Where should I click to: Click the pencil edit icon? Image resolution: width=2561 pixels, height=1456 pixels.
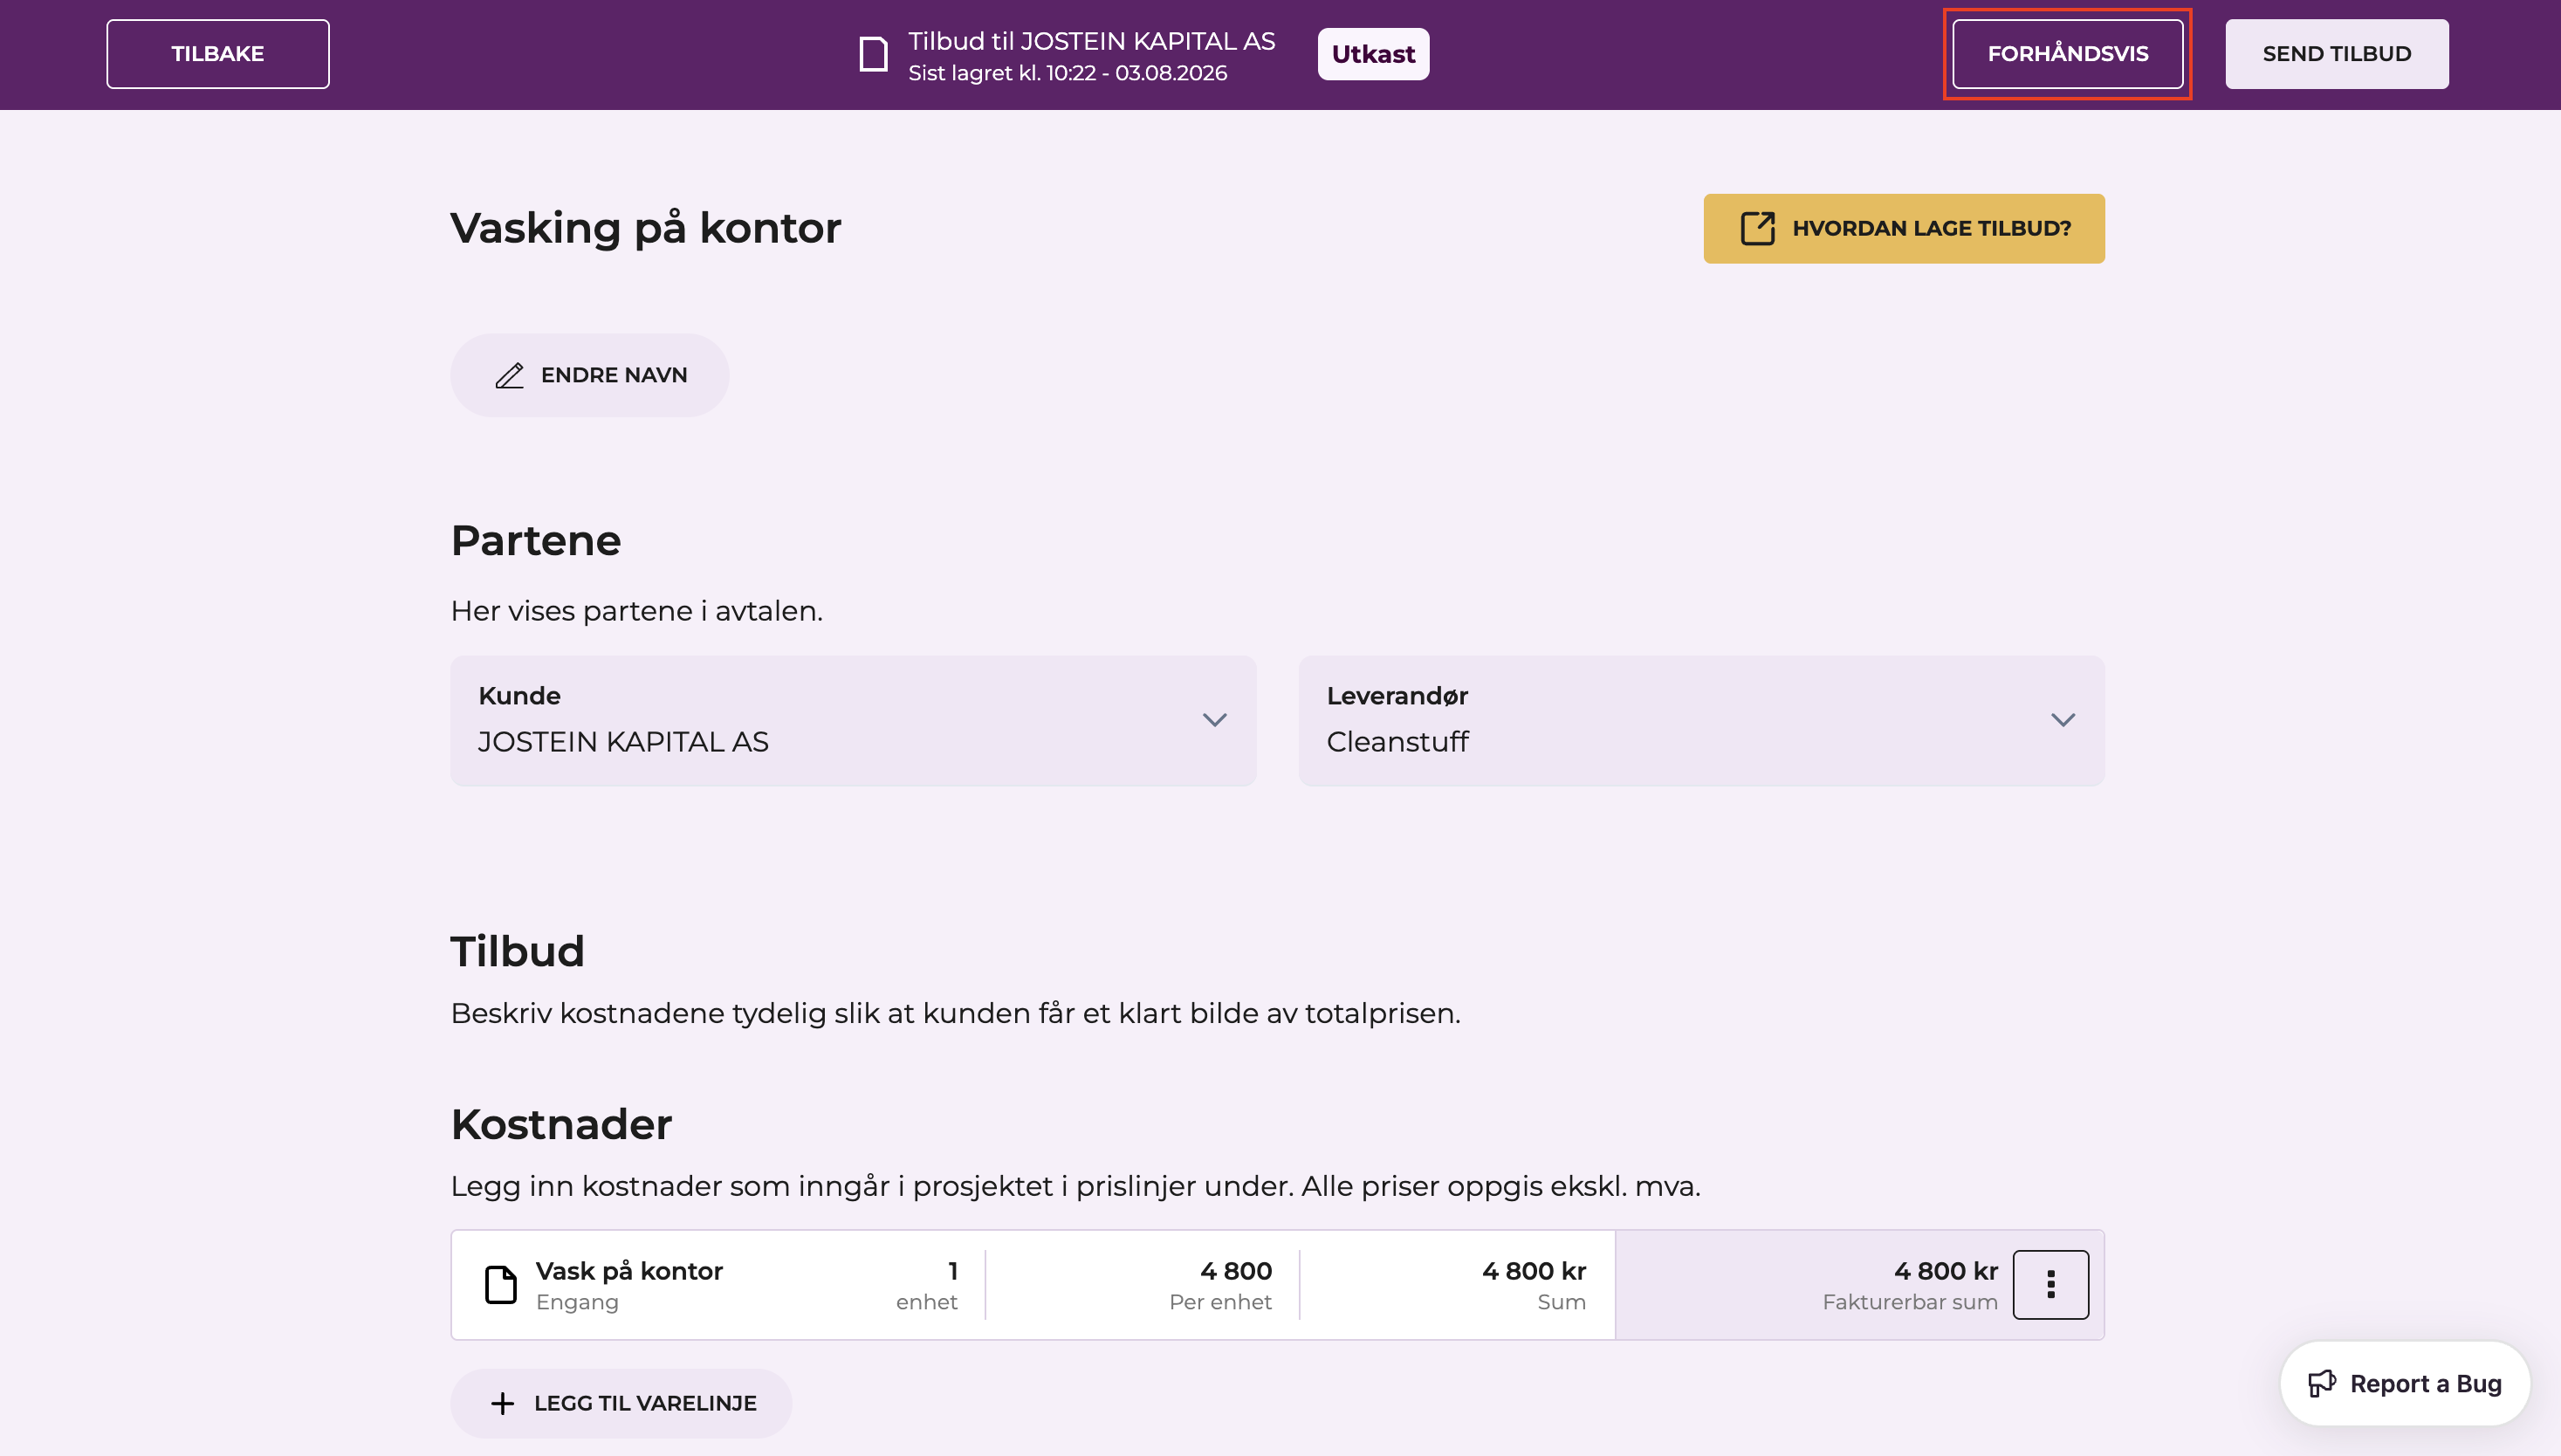pos(509,375)
